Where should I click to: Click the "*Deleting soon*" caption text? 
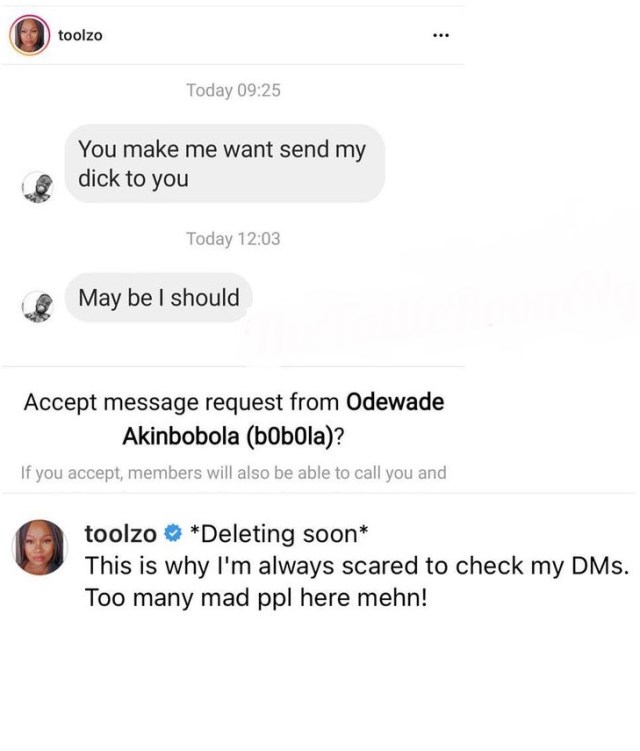pyautogui.click(x=272, y=534)
